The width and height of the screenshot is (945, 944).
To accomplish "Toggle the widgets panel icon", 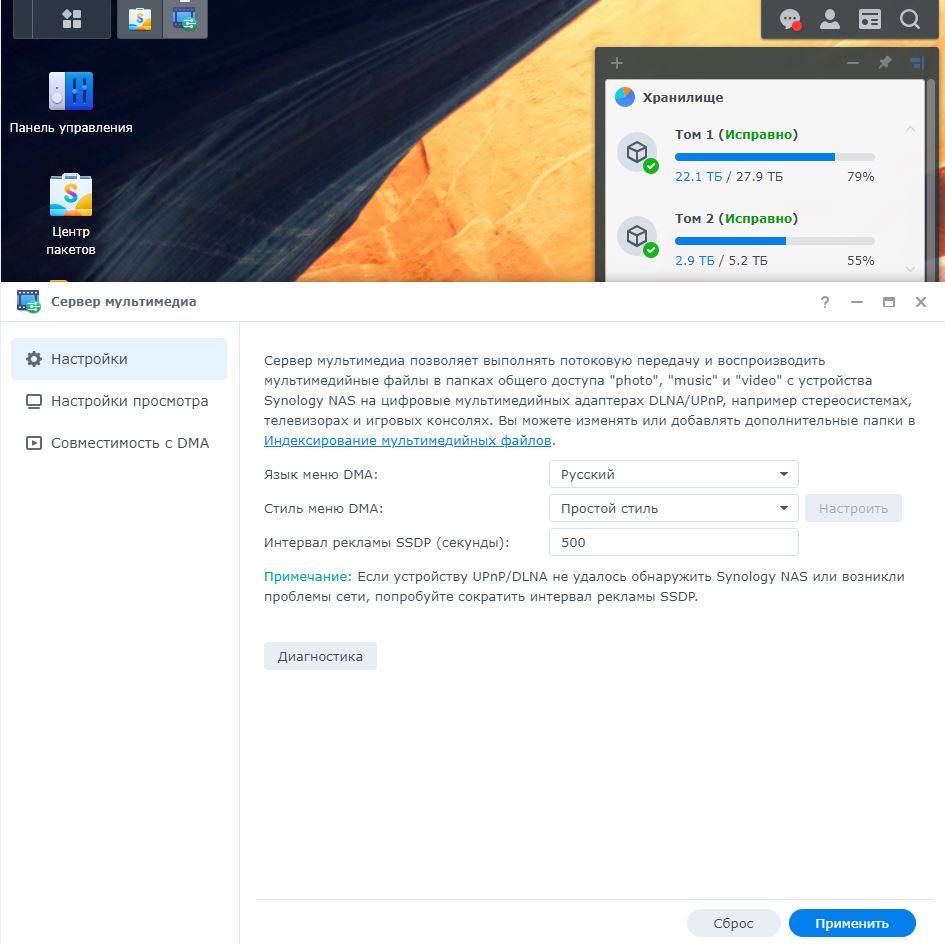I will [870, 19].
